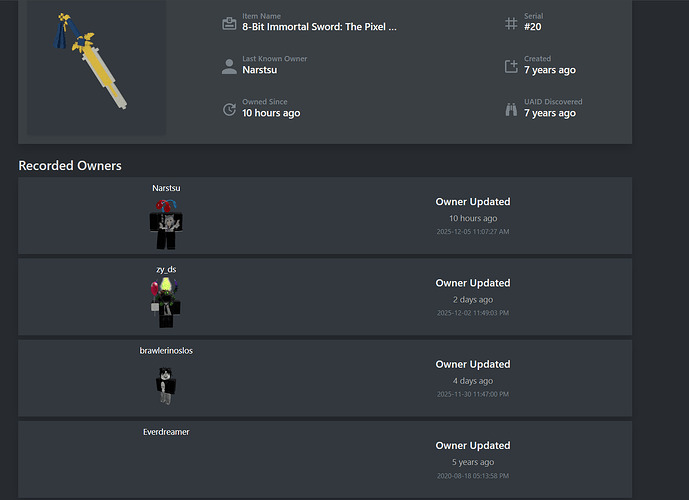Open the 8-Bit Immortal Sword item image

tap(96, 67)
